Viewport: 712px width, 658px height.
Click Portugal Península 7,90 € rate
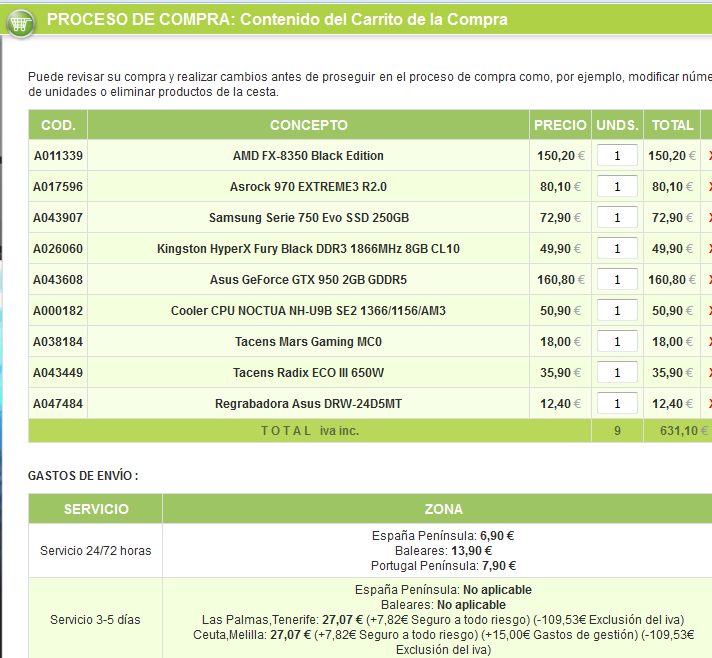(x=443, y=566)
